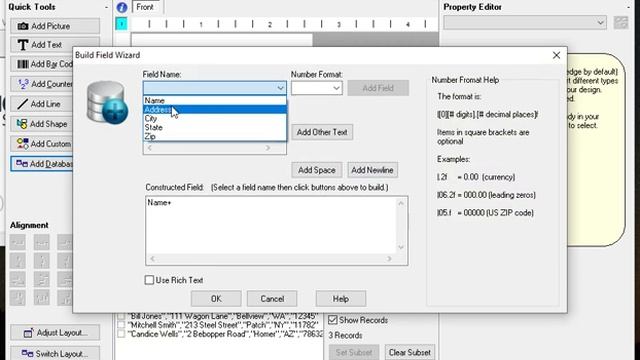
Task: Click inside the Constructed Field text box
Action: coord(271,226)
